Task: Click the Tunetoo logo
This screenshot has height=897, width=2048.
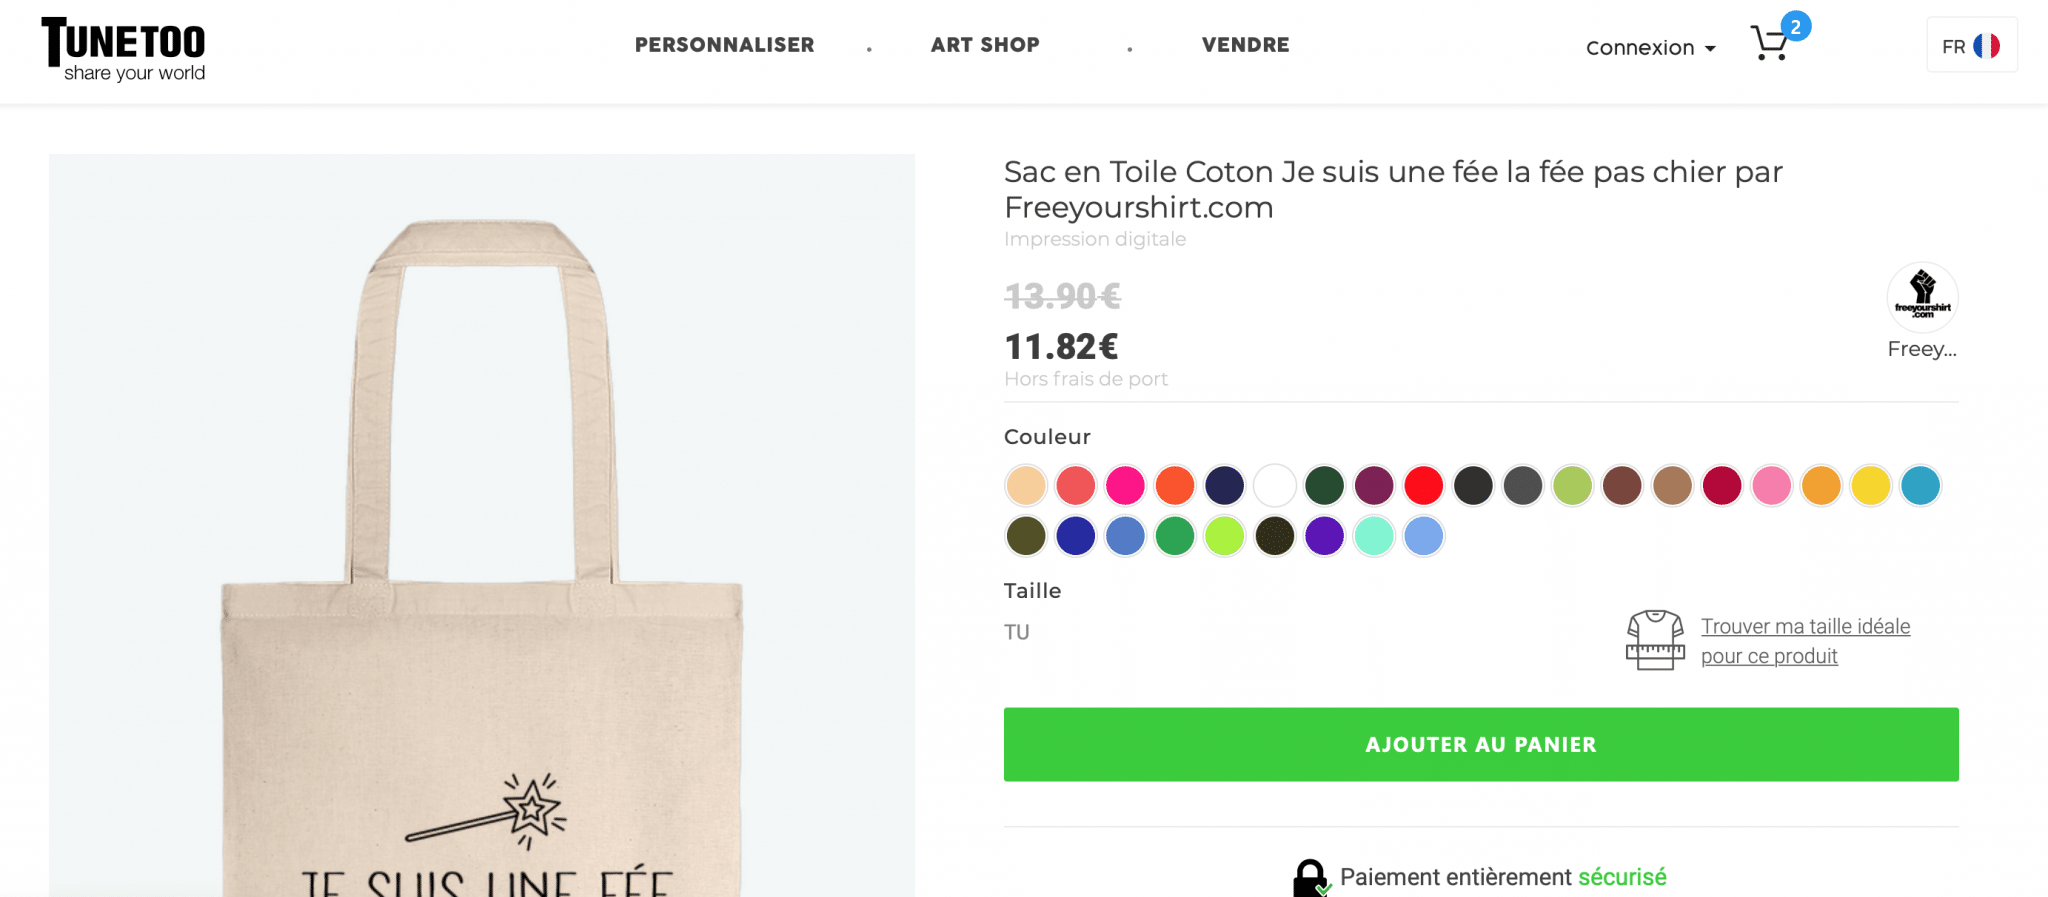Action: (x=123, y=48)
